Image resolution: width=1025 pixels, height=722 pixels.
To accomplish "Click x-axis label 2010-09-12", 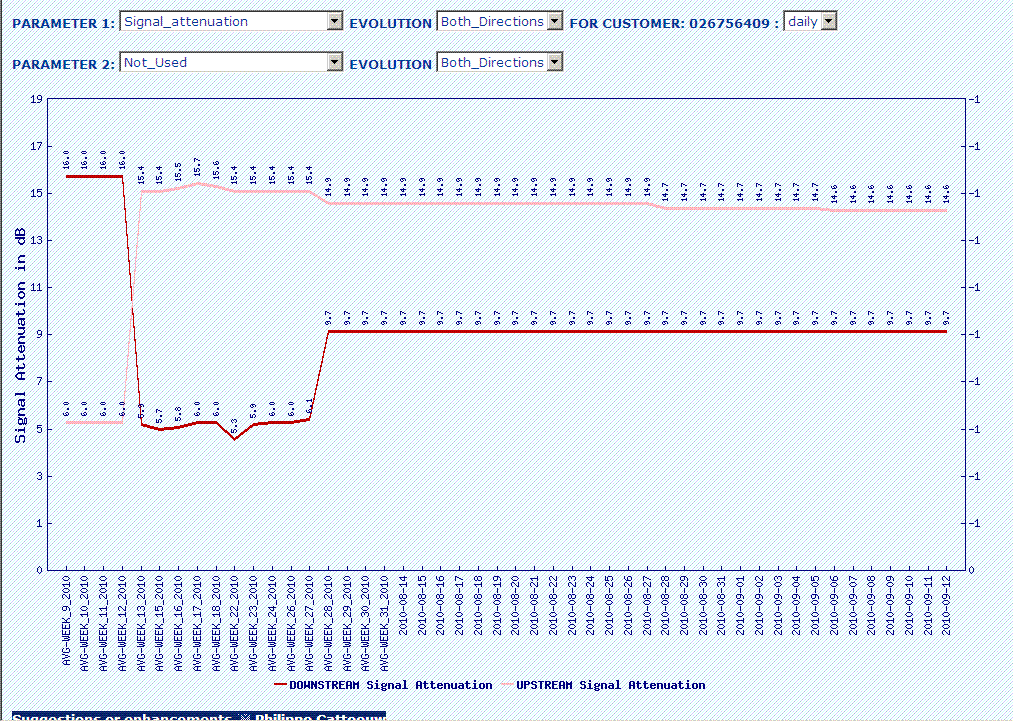I will (946, 605).
